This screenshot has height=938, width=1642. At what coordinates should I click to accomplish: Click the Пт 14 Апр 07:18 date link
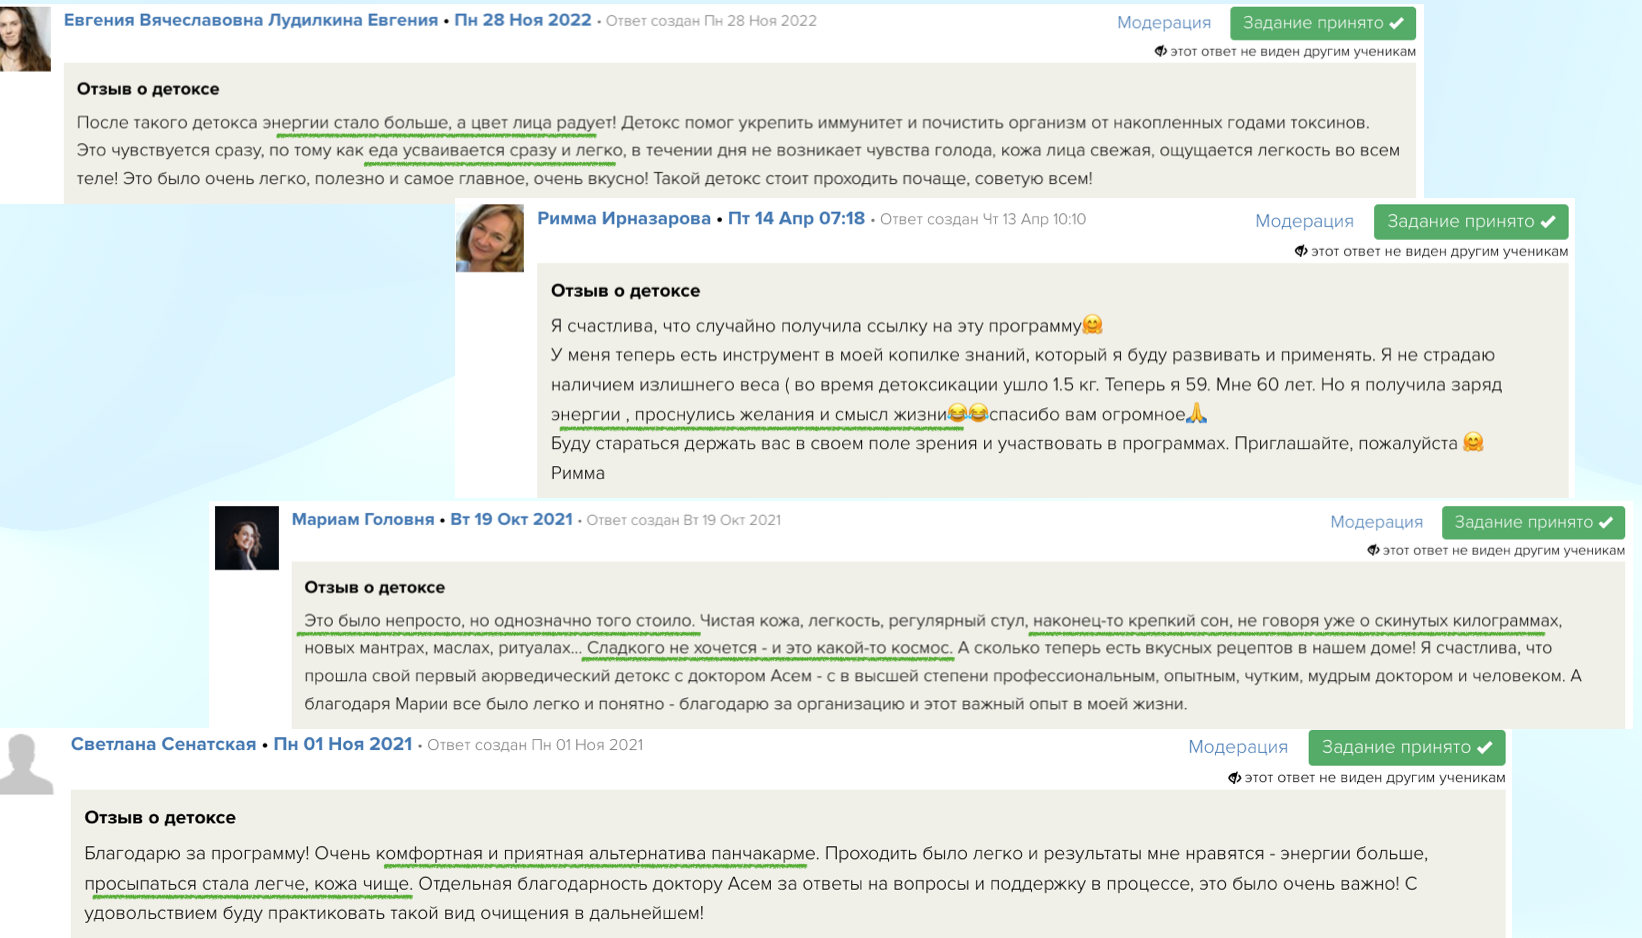pos(796,218)
